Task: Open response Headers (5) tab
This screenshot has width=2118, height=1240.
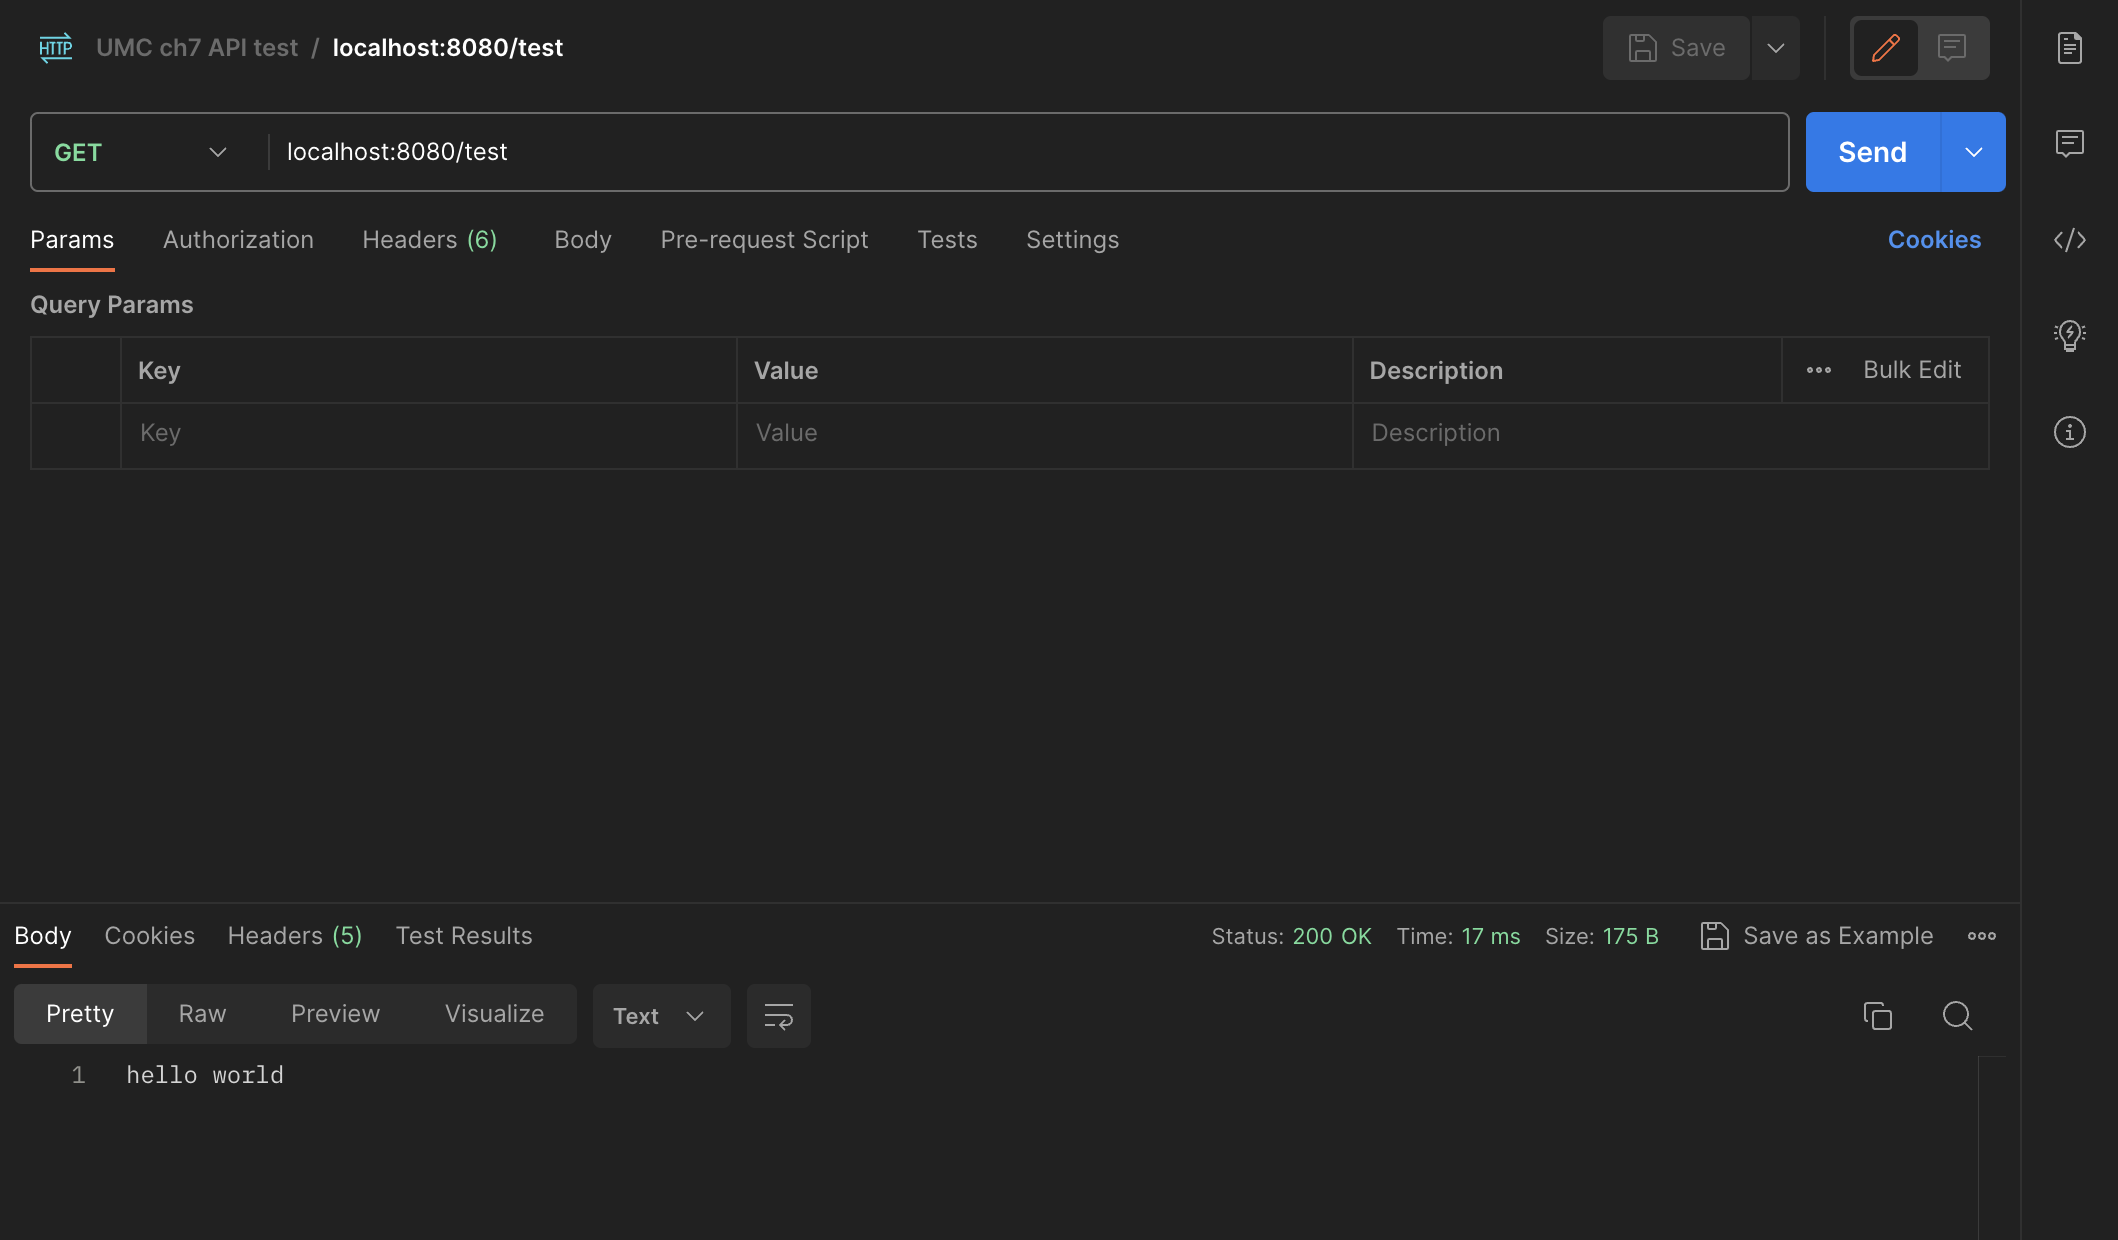Action: (x=294, y=936)
